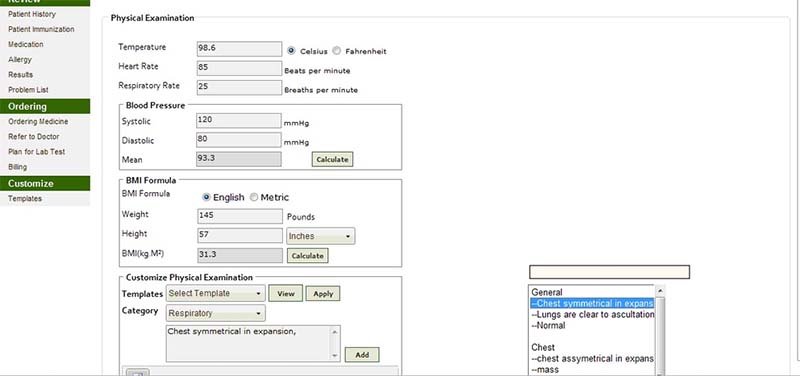Select Fahrenheit temperature unit
The height and width of the screenshot is (376, 800).
[337, 51]
